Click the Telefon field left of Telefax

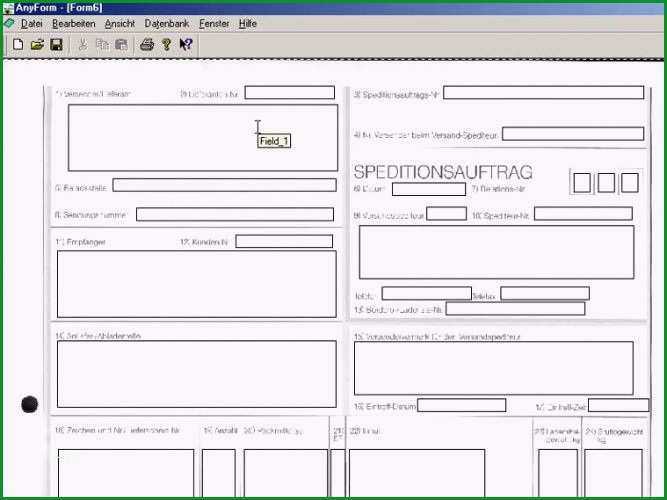[427, 293]
